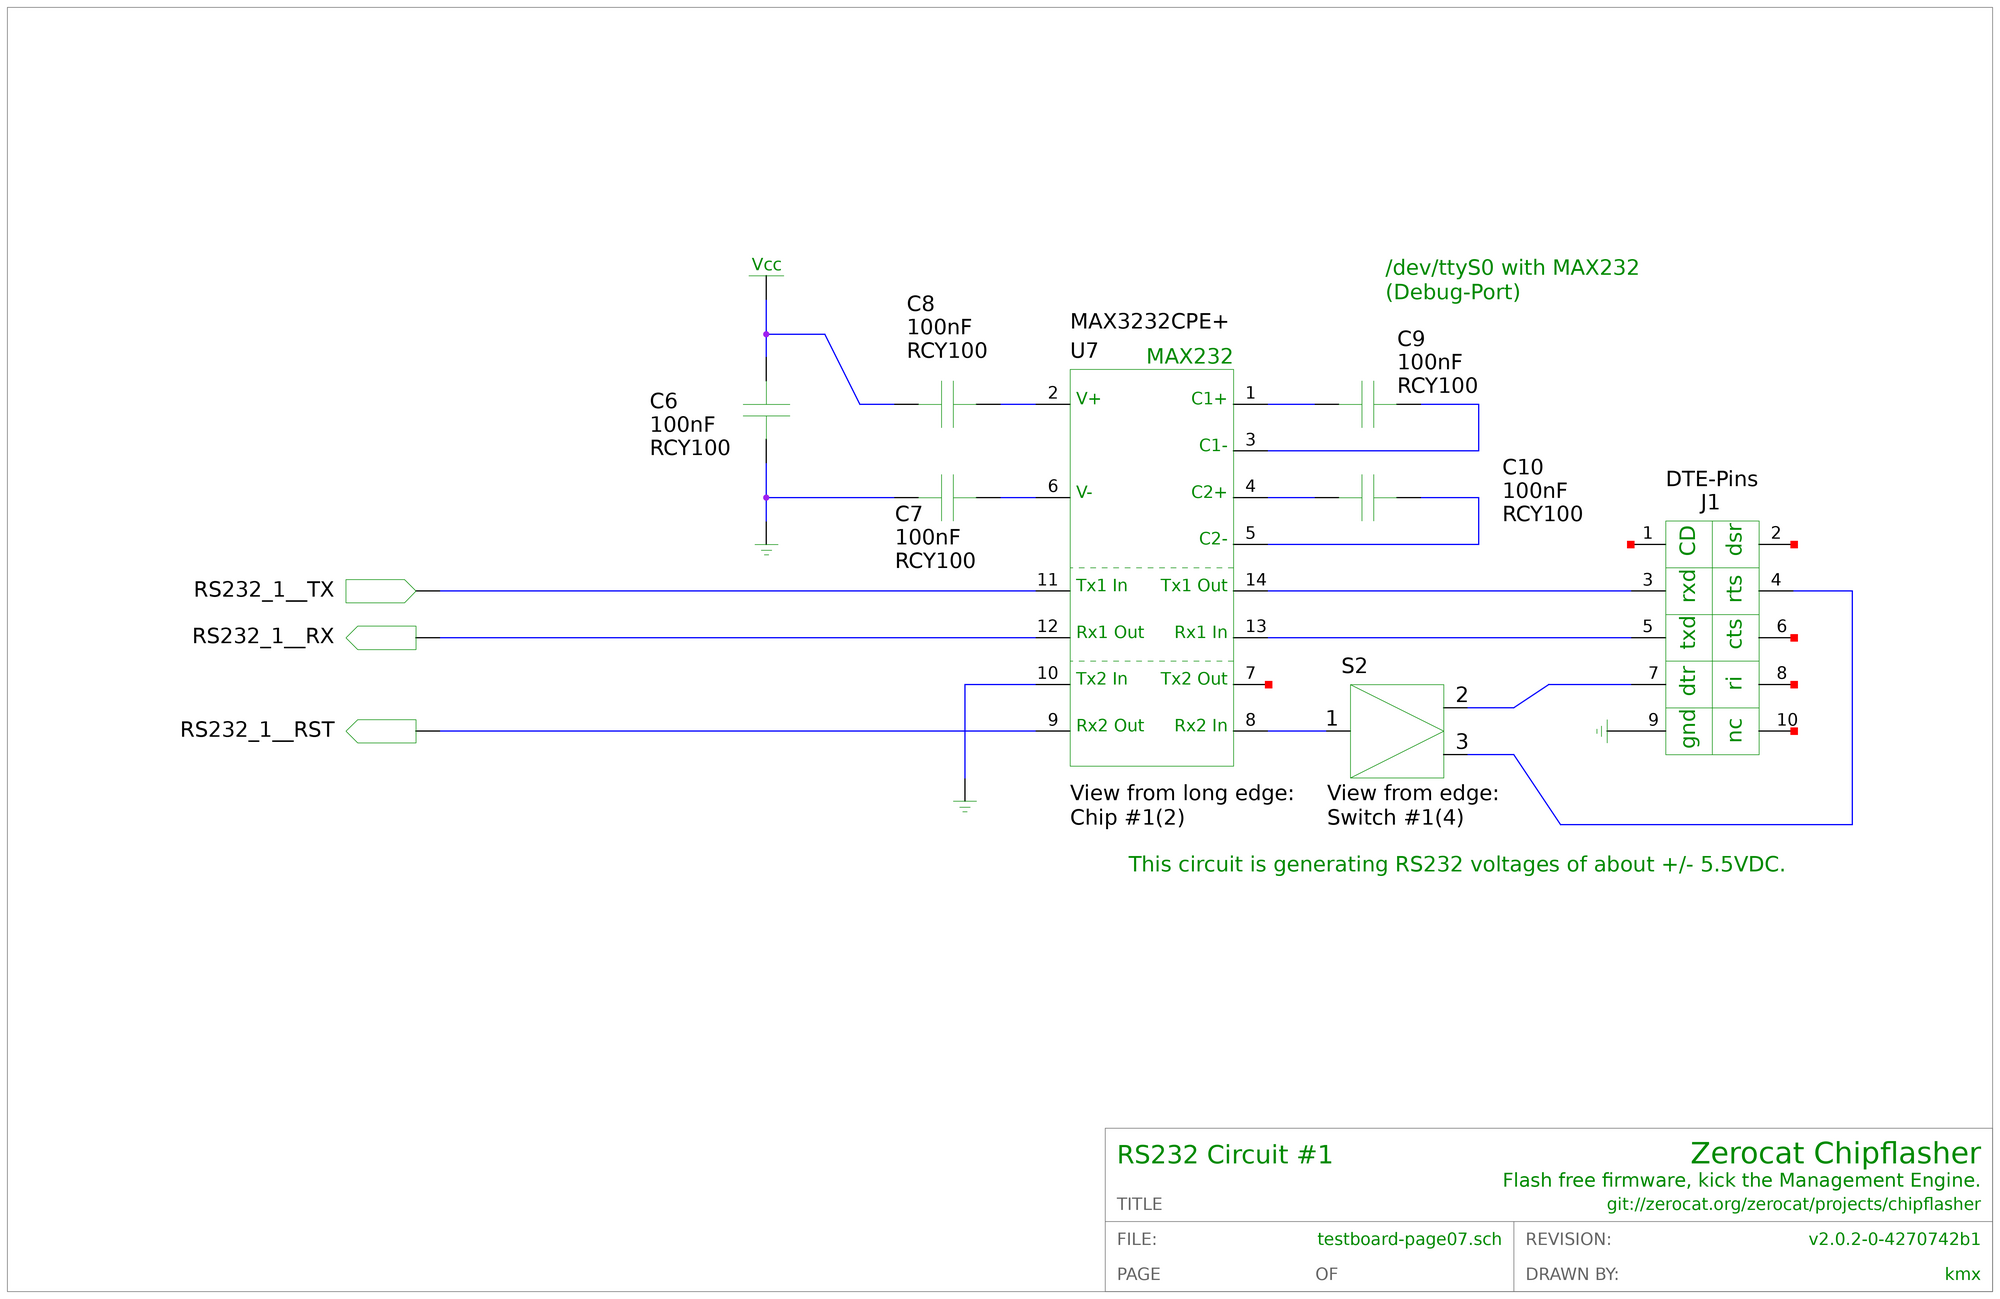
Task: Select capacitor C9 symbol
Action: pyautogui.click(x=1367, y=404)
